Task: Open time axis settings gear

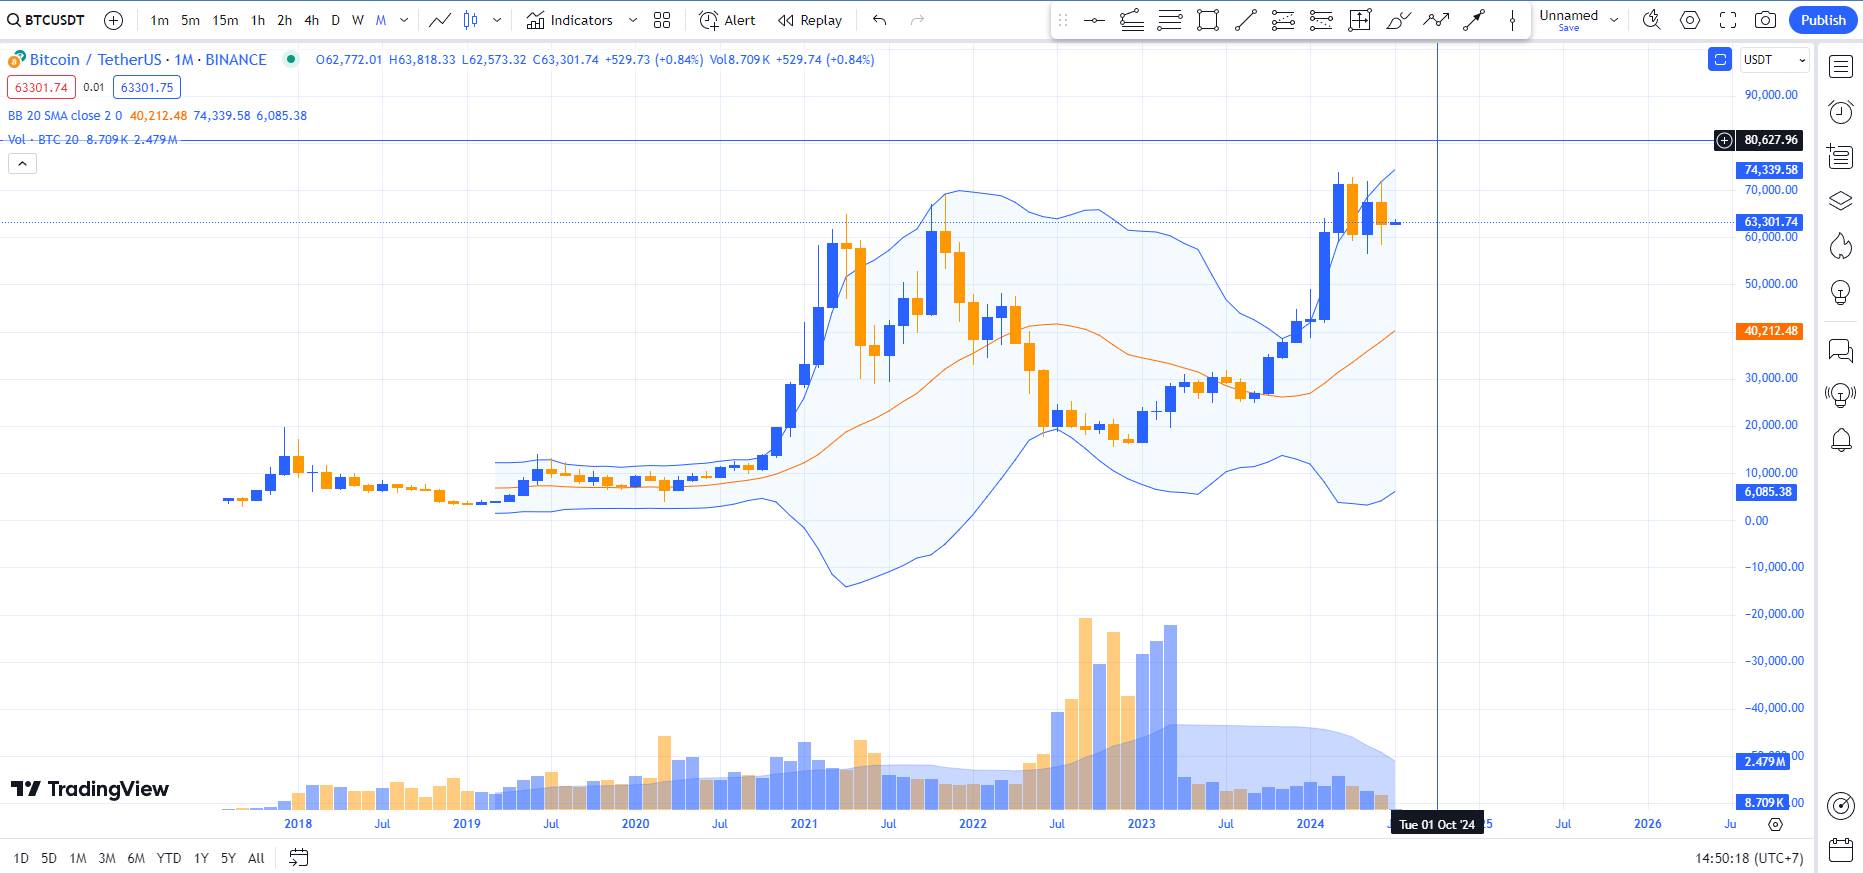Action: [1775, 825]
